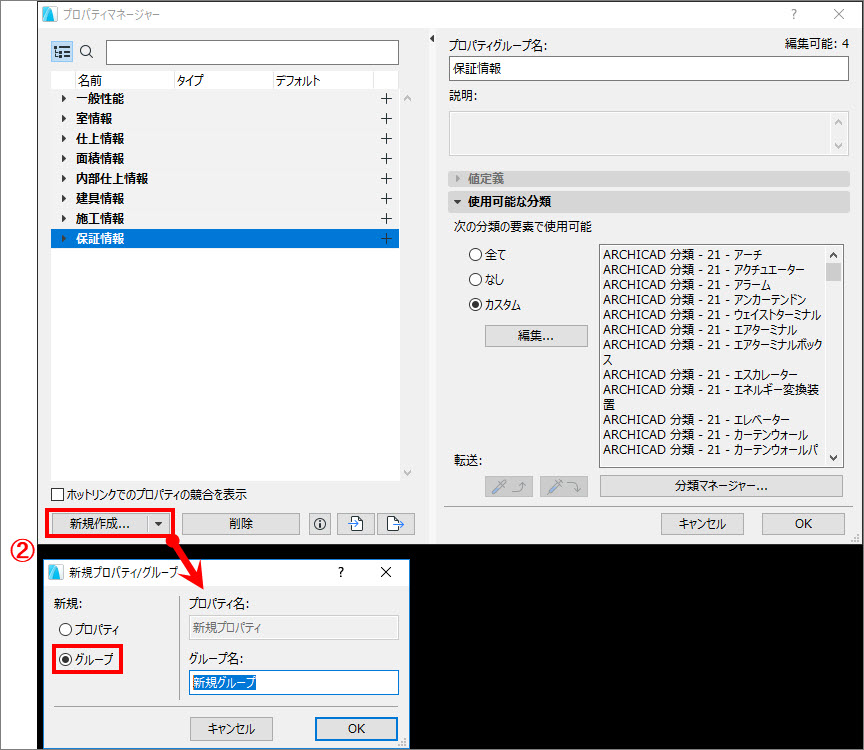864x750 pixels.
Task: Click the 説明 description text area
Action: coord(649,134)
